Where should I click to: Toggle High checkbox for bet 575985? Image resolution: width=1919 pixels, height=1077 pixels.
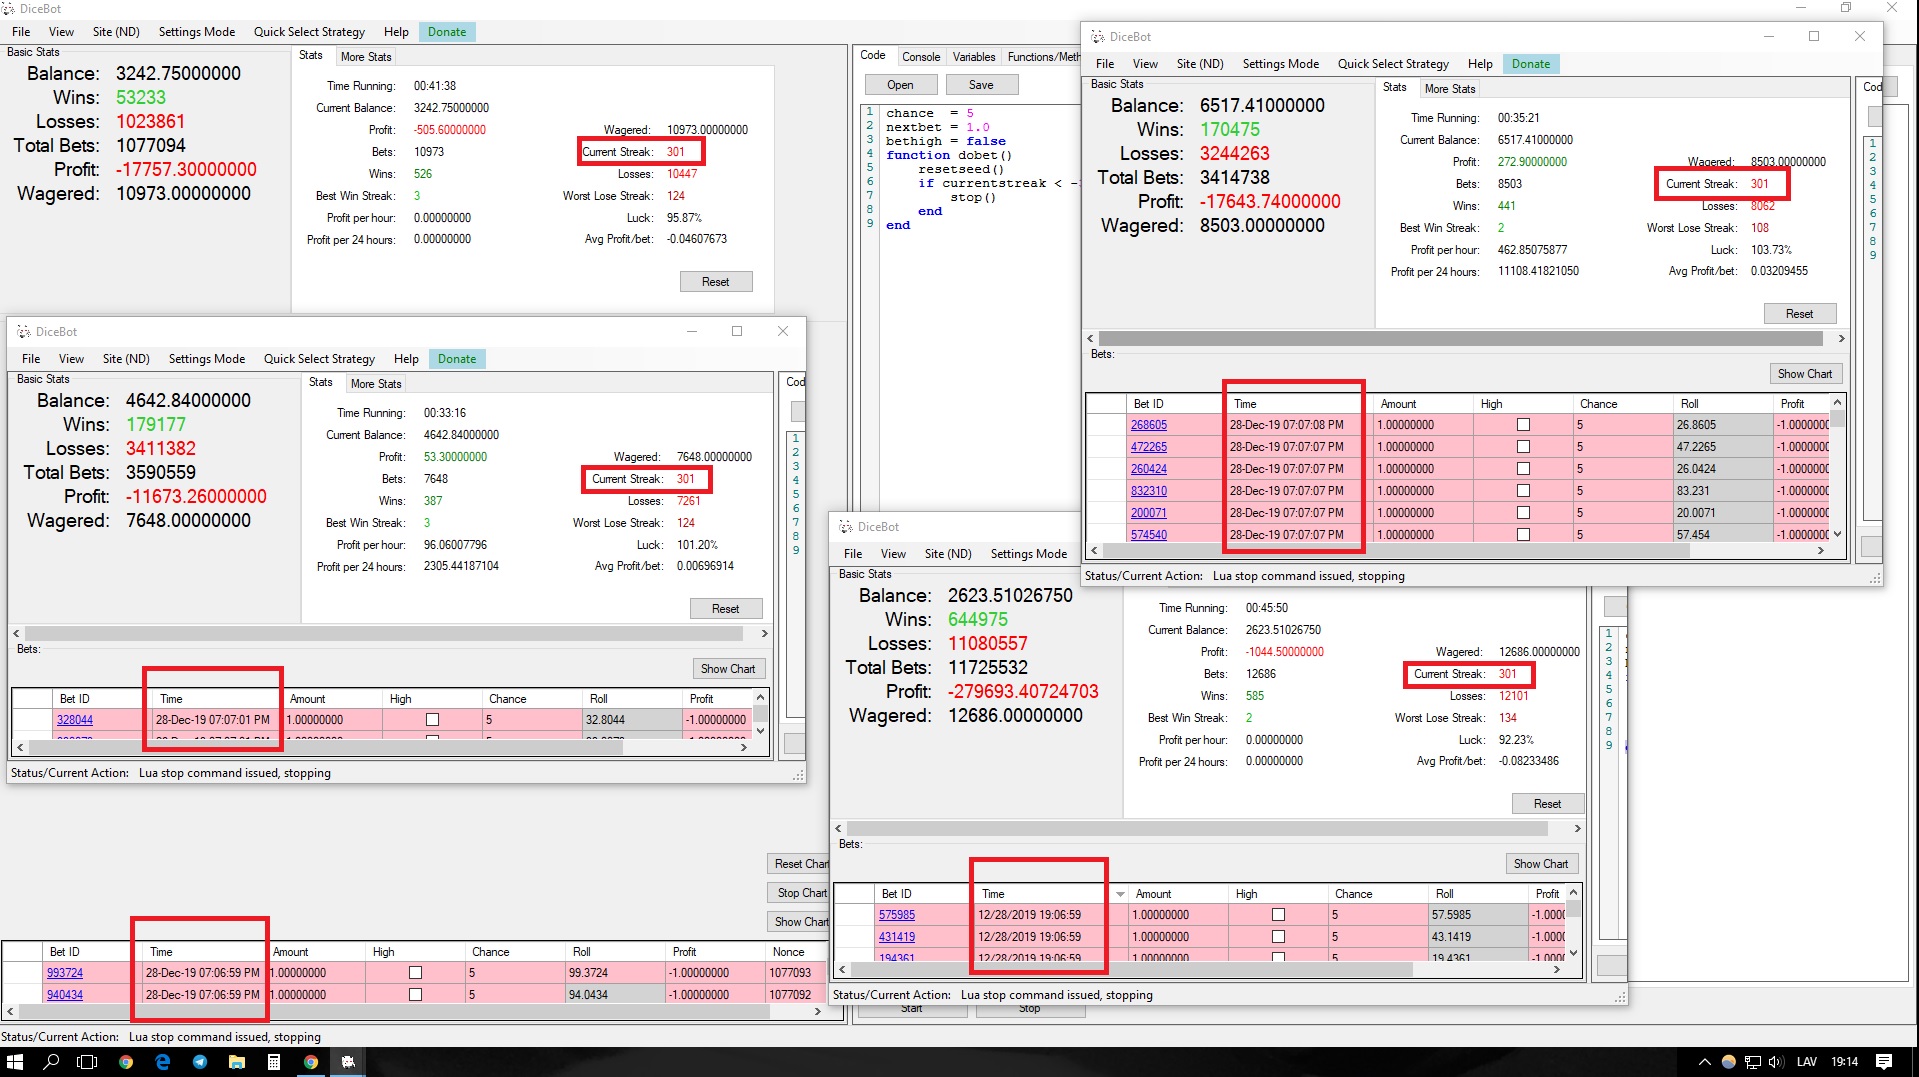pyautogui.click(x=1278, y=915)
